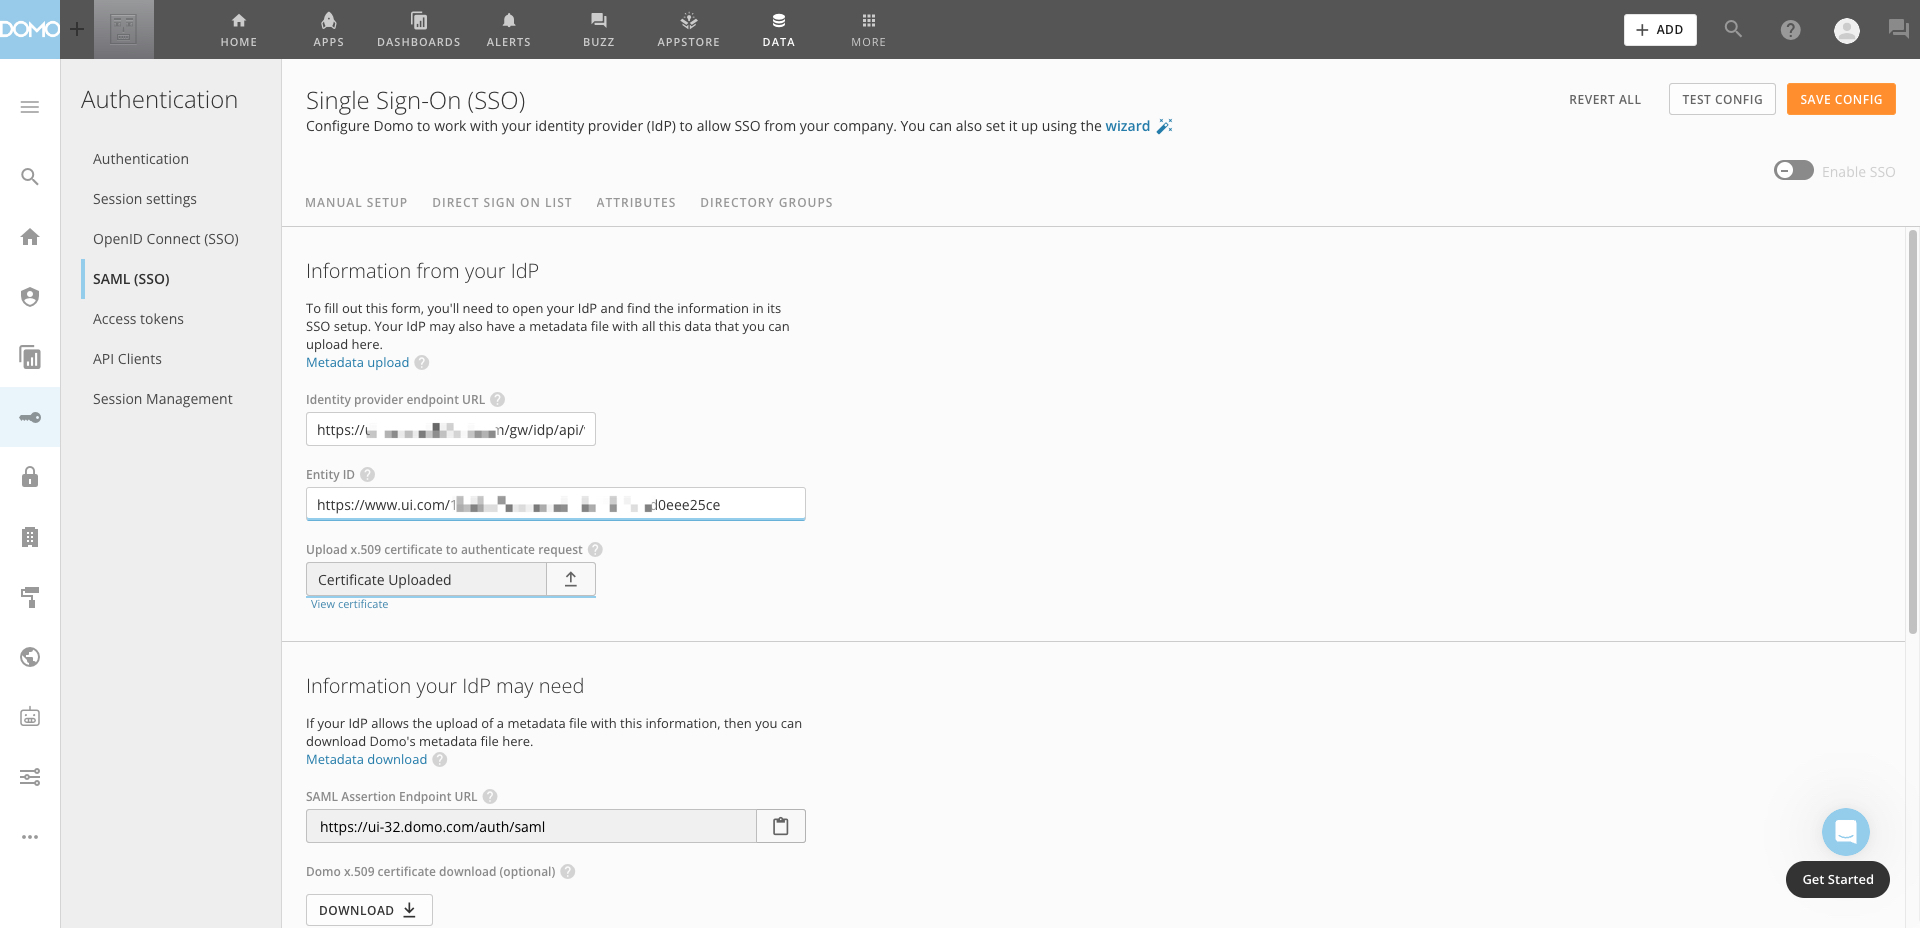Screen dimensions: 1920x928
Task: Enable the Enable SSO toggle
Action: 1793,170
